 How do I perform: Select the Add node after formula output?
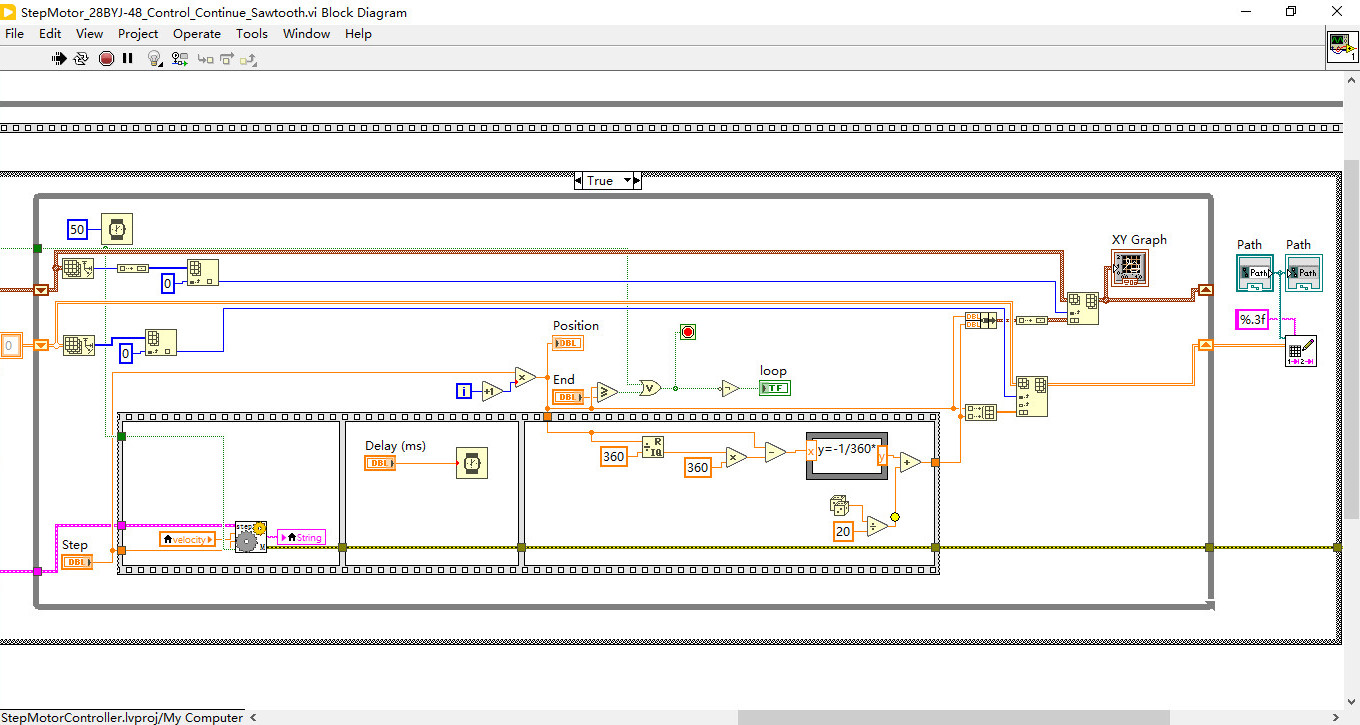(x=910, y=462)
